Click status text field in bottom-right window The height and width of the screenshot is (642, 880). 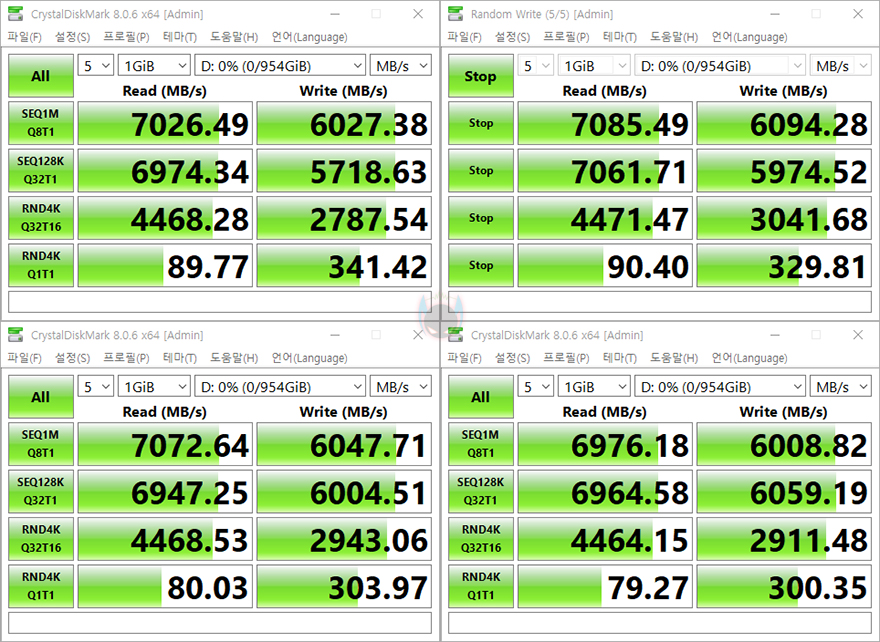coord(660,623)
